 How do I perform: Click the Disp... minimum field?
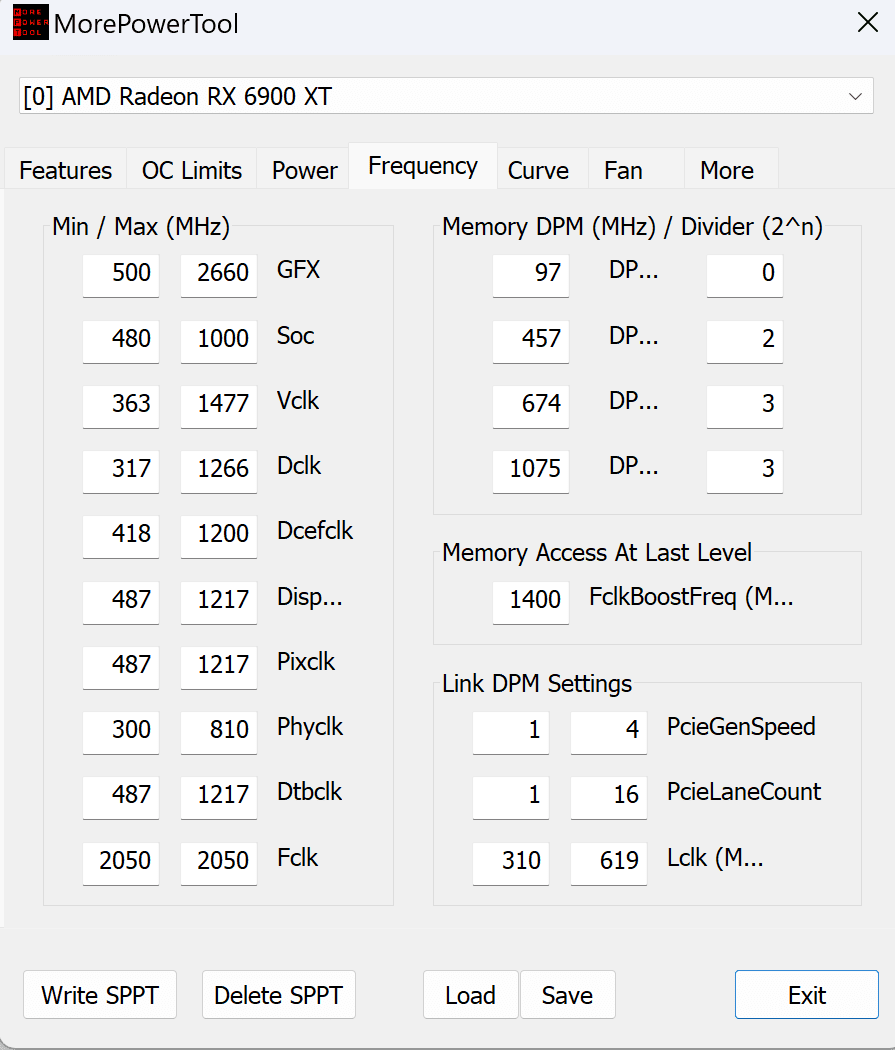click(x=121, y=601)
